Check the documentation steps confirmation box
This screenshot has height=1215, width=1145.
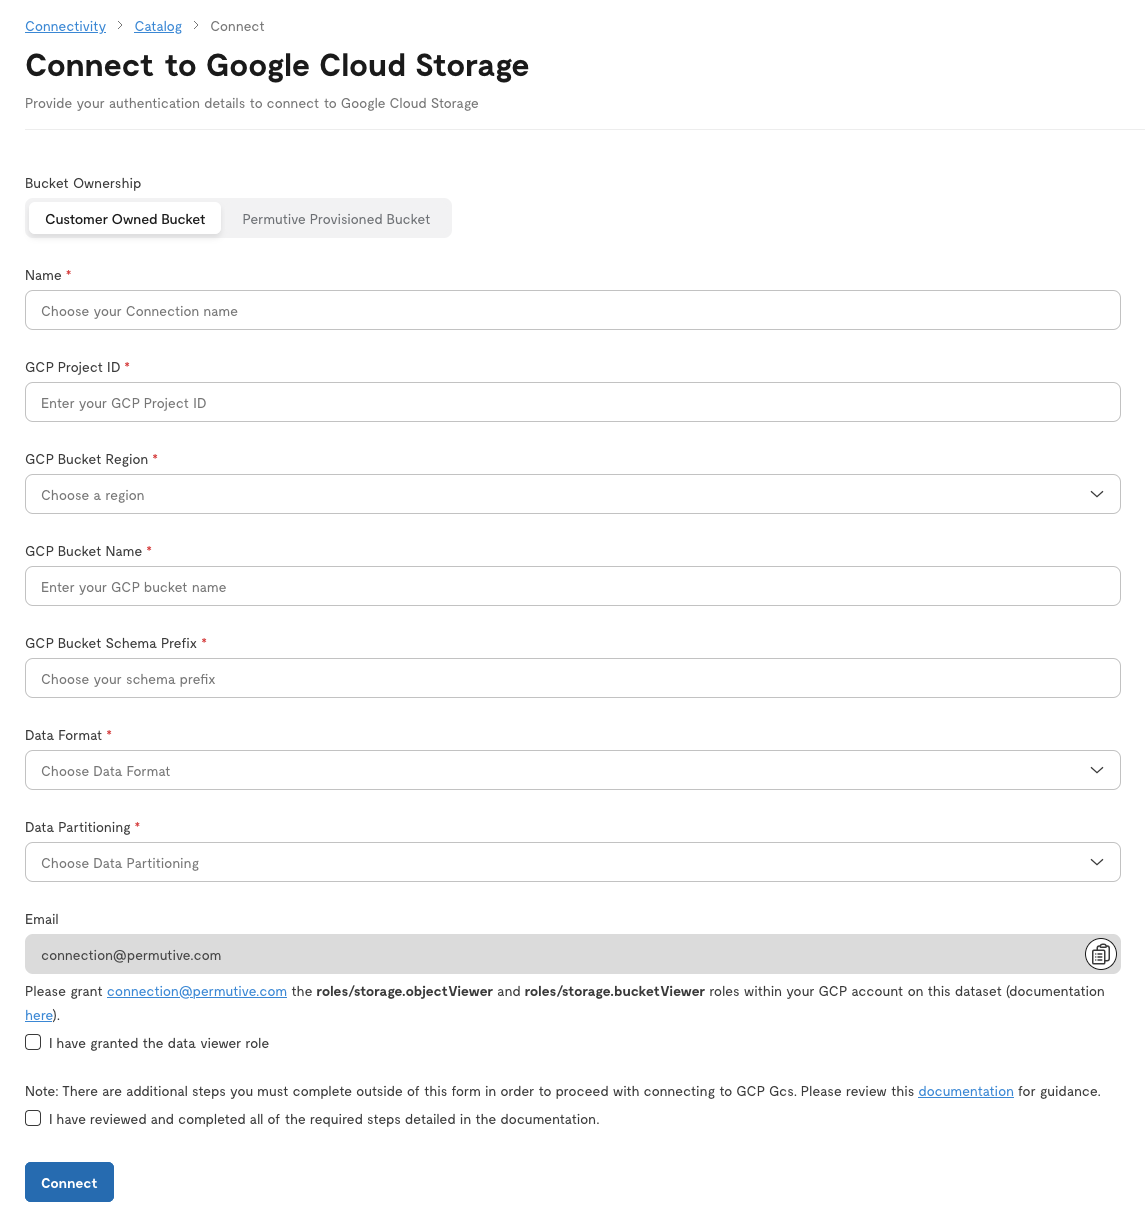click(33, 1118)
